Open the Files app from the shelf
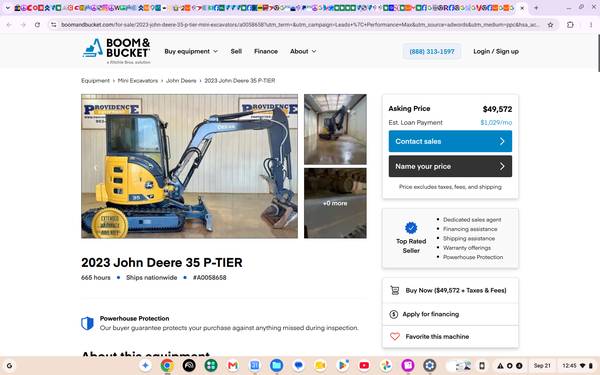This screenshot has width=600, height=375. pyautogui.click(x=276, y=365)
